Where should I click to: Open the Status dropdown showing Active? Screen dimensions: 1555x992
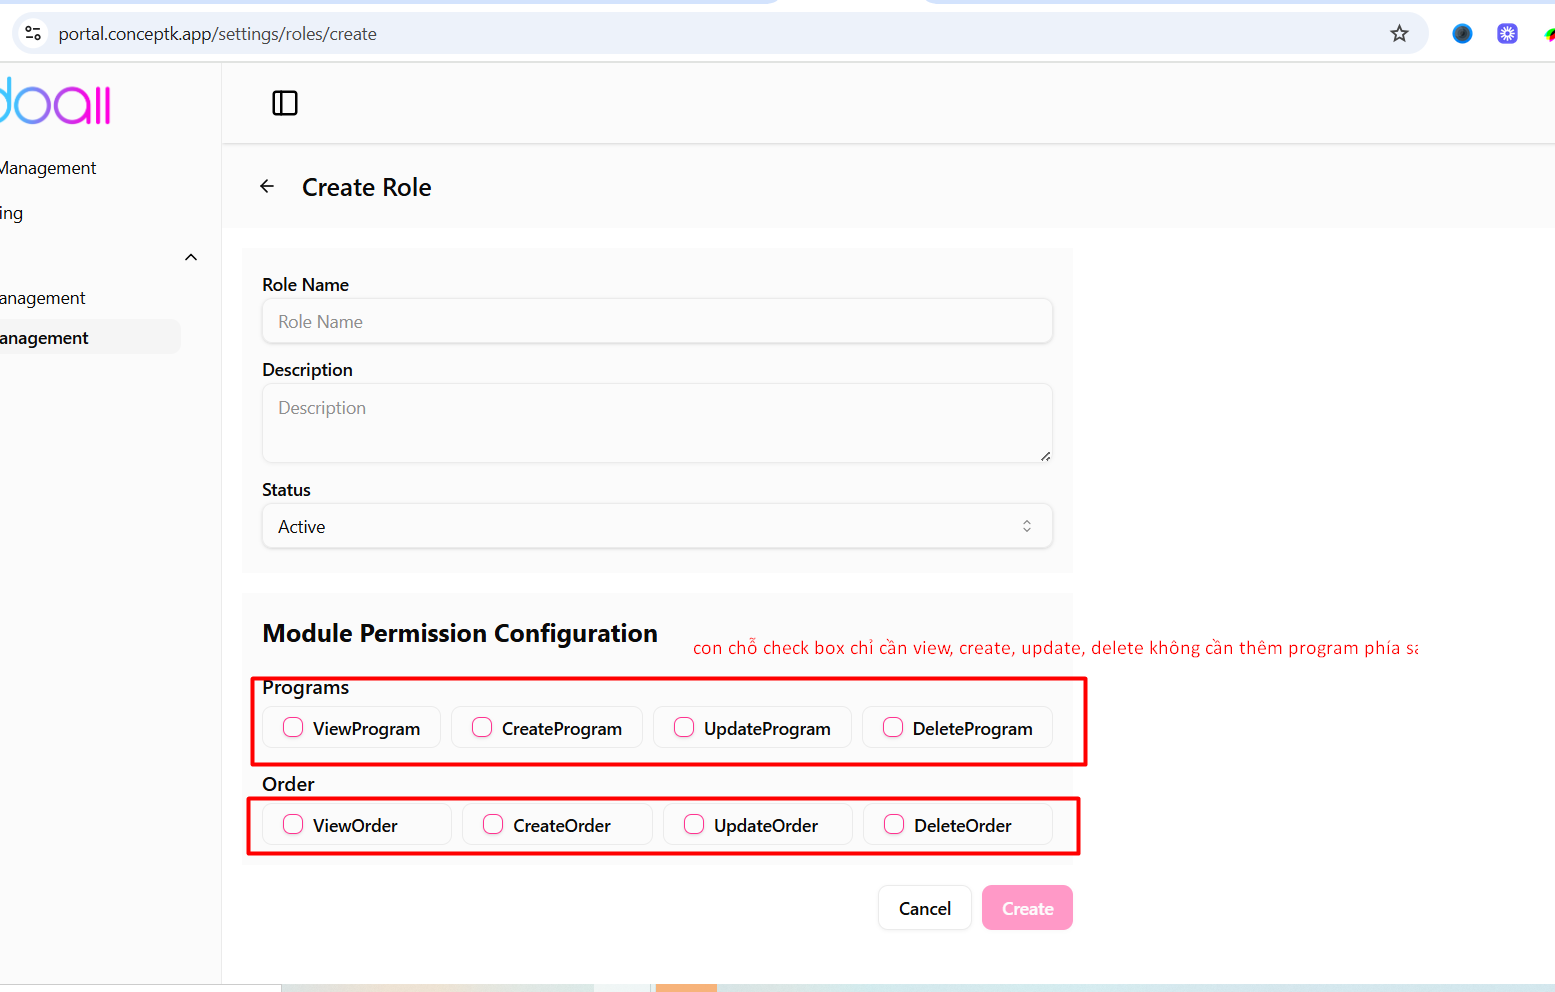coord(657,526)
